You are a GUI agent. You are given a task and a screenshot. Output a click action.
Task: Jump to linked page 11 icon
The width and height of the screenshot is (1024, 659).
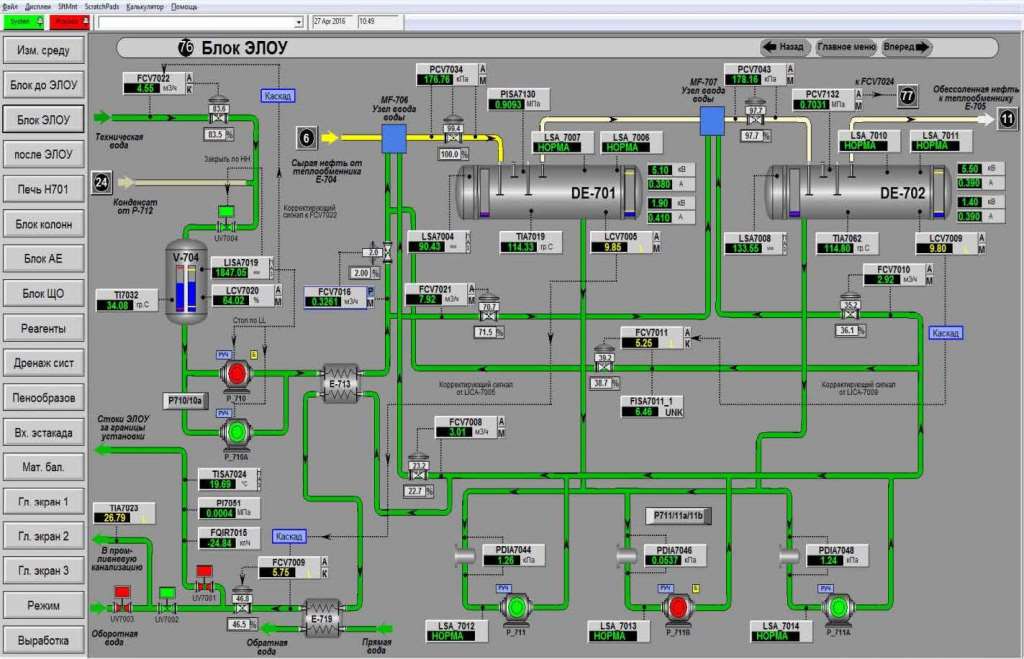coord(1008,119)
